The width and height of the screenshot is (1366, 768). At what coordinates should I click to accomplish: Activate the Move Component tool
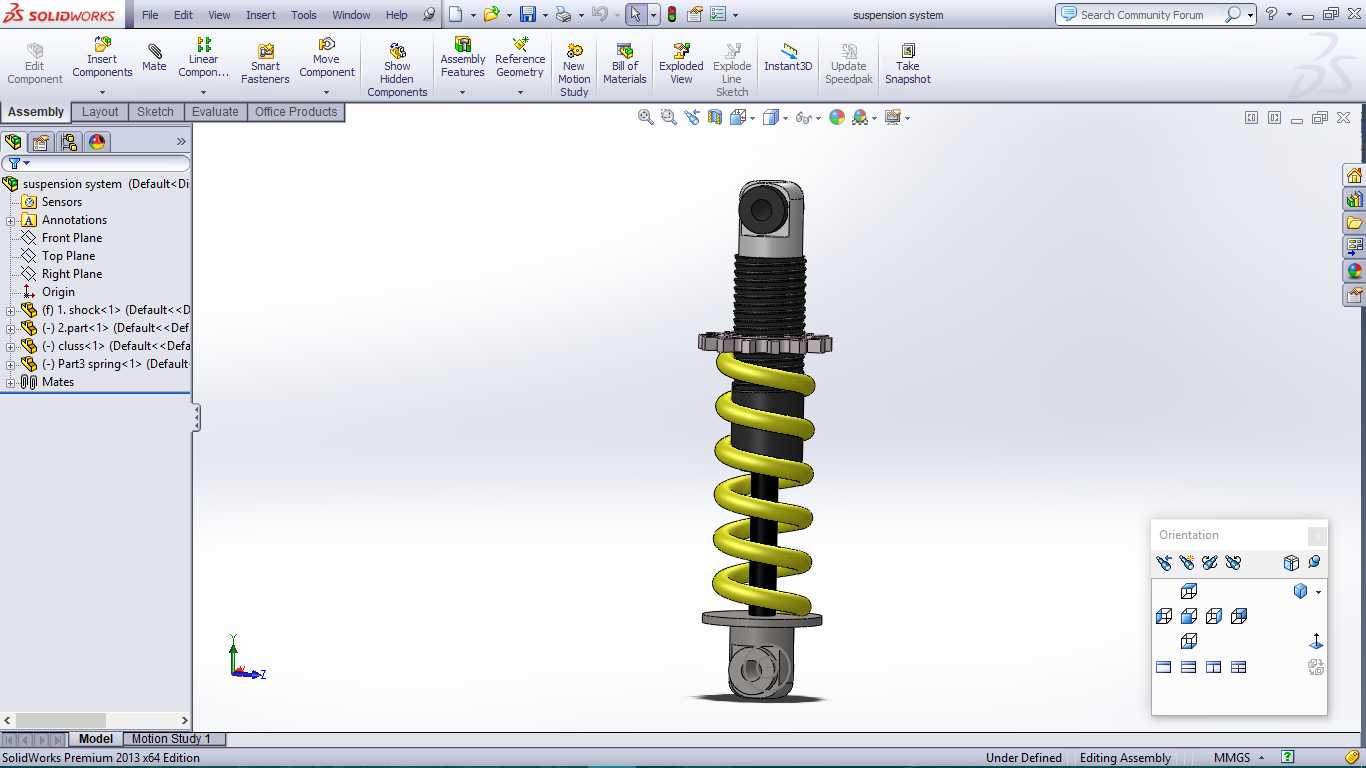pyautogui.click(x=326, y=58)
